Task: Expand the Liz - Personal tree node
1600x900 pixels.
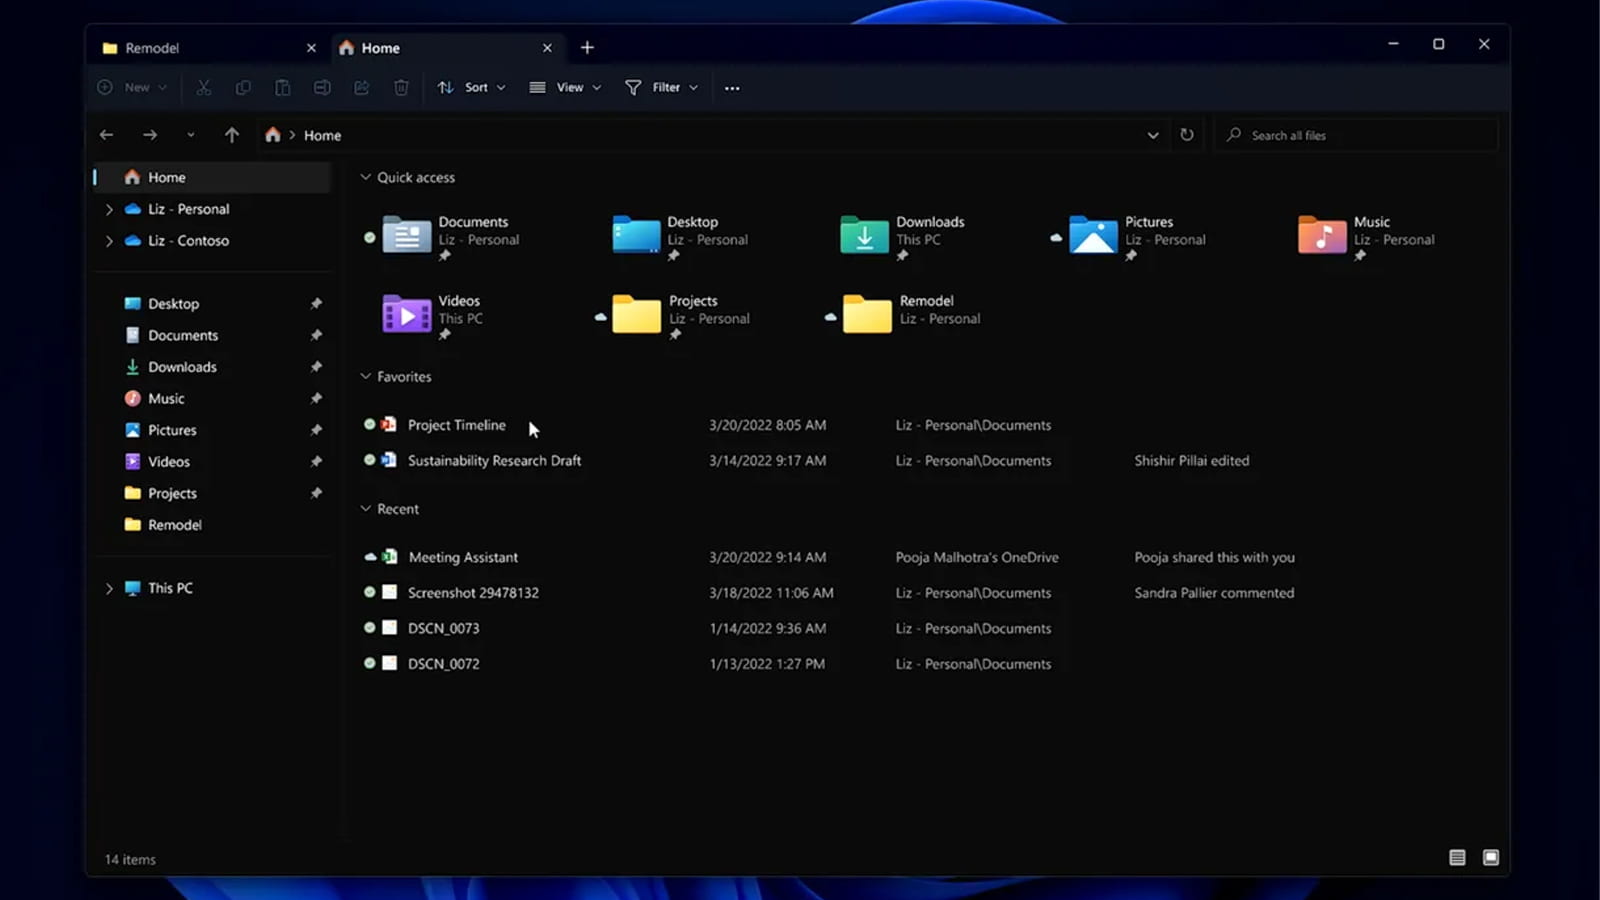Action: pos(109,210)
